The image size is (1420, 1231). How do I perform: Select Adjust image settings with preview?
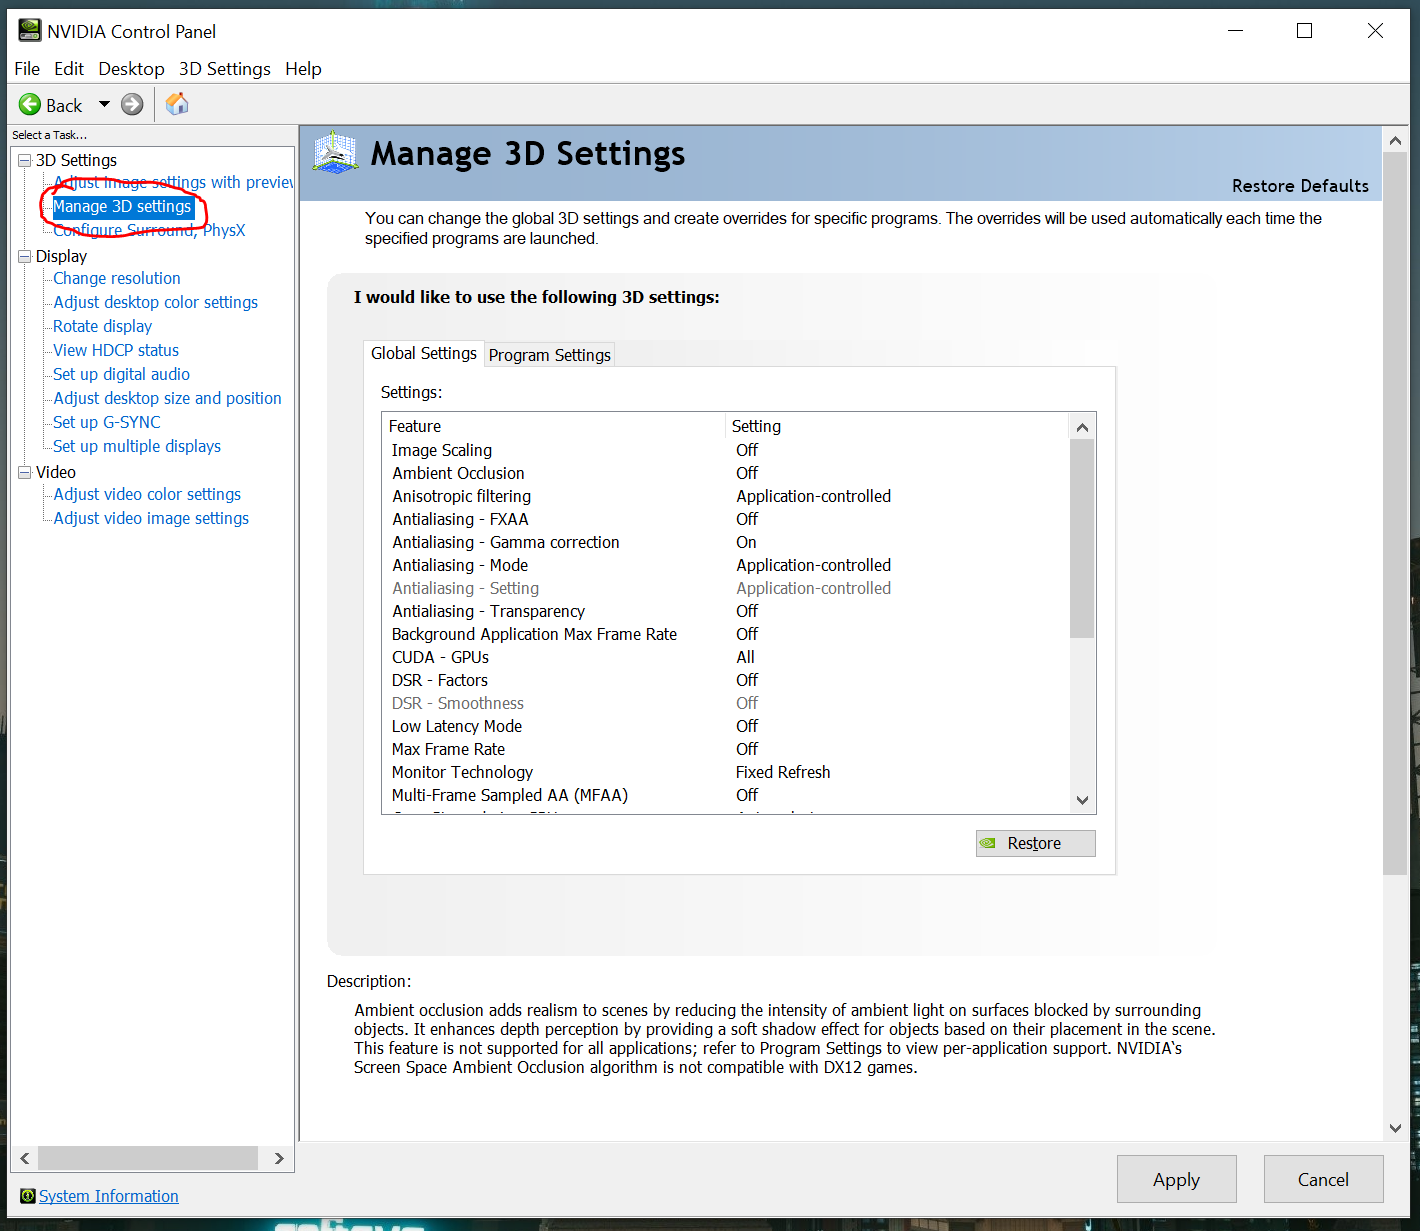(173, 182)
